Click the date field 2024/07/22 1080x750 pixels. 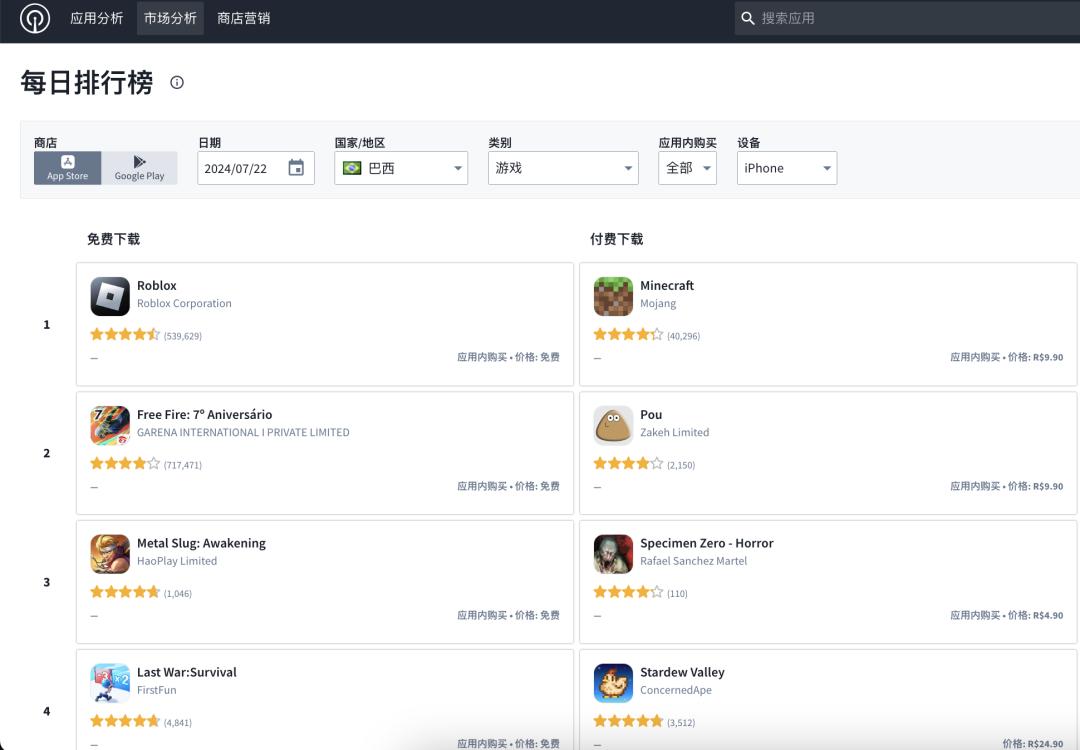pos(256,168)
